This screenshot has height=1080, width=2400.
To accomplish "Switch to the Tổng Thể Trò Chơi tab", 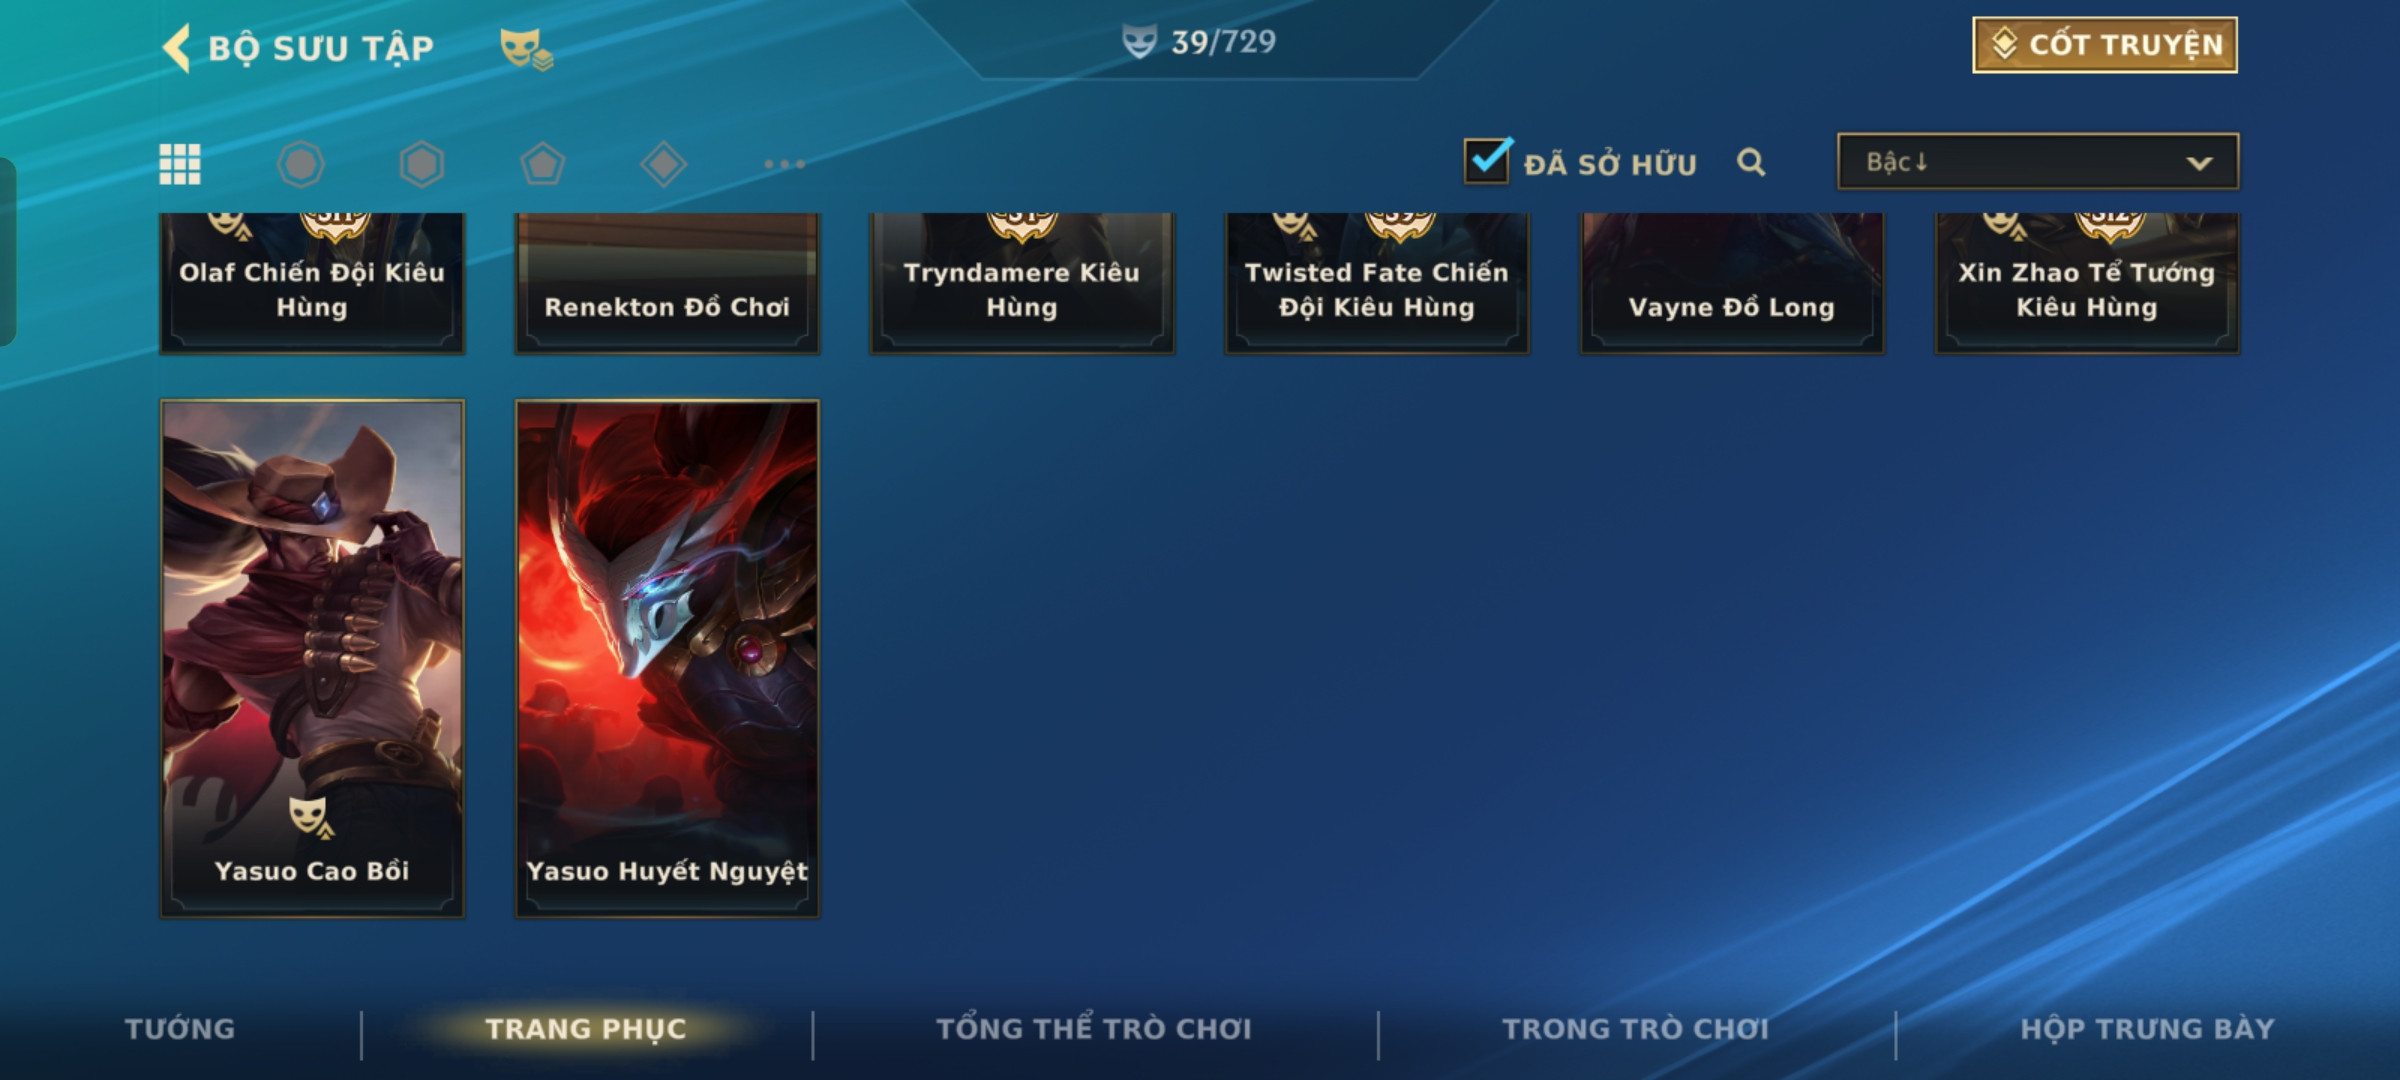I will pyautogui.click(x=1094, y=1029).
